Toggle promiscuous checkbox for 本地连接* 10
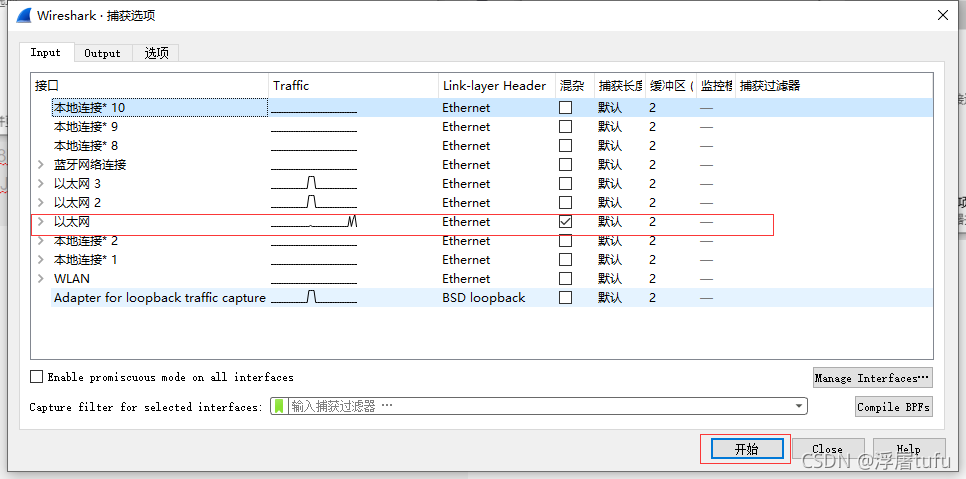Viewport: 966px width, 479px height. pyautogui.click(x=566, y=108)
